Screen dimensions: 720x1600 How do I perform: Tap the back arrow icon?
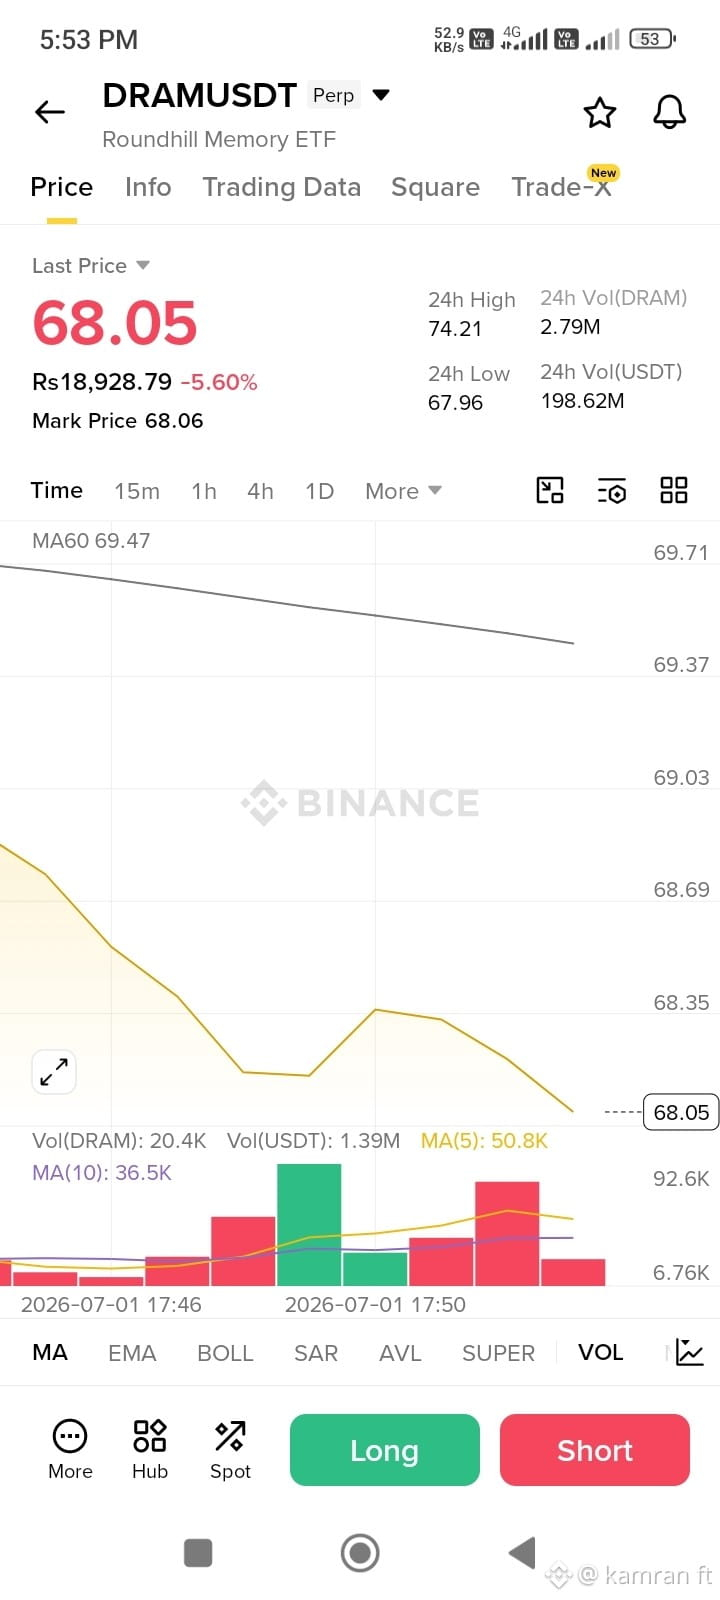(50, 112)
